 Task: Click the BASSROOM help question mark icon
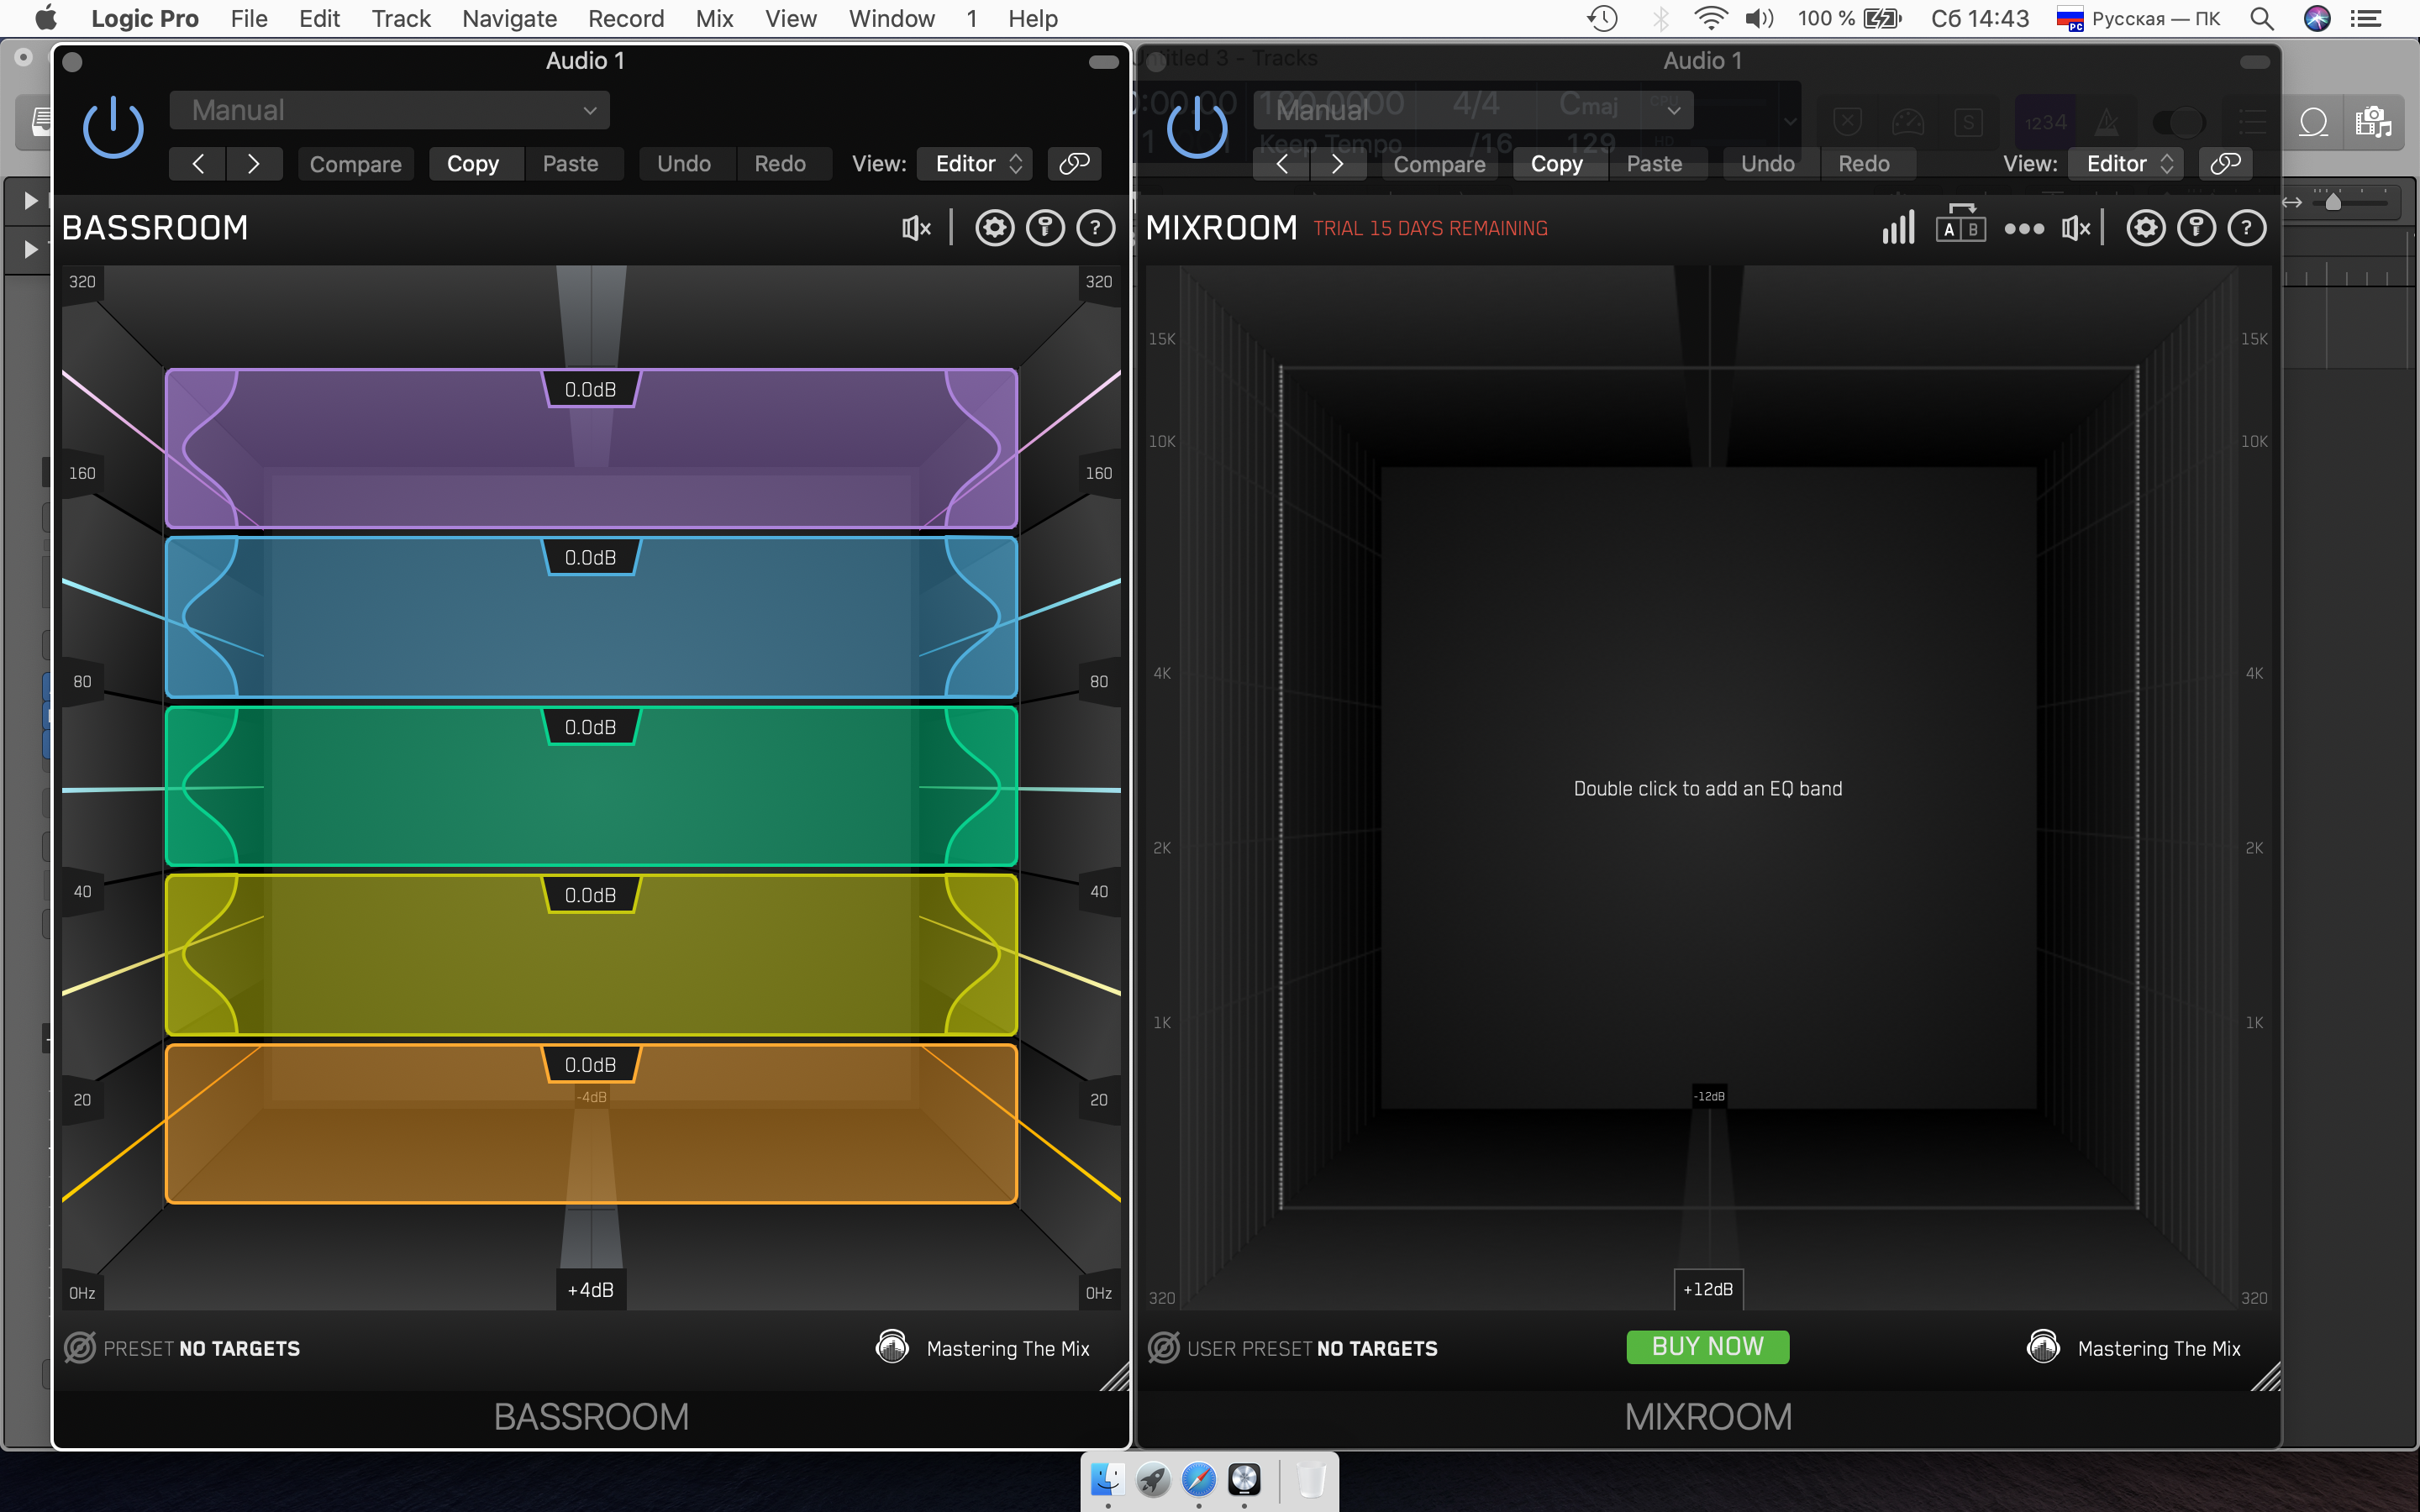(1095, 229)
